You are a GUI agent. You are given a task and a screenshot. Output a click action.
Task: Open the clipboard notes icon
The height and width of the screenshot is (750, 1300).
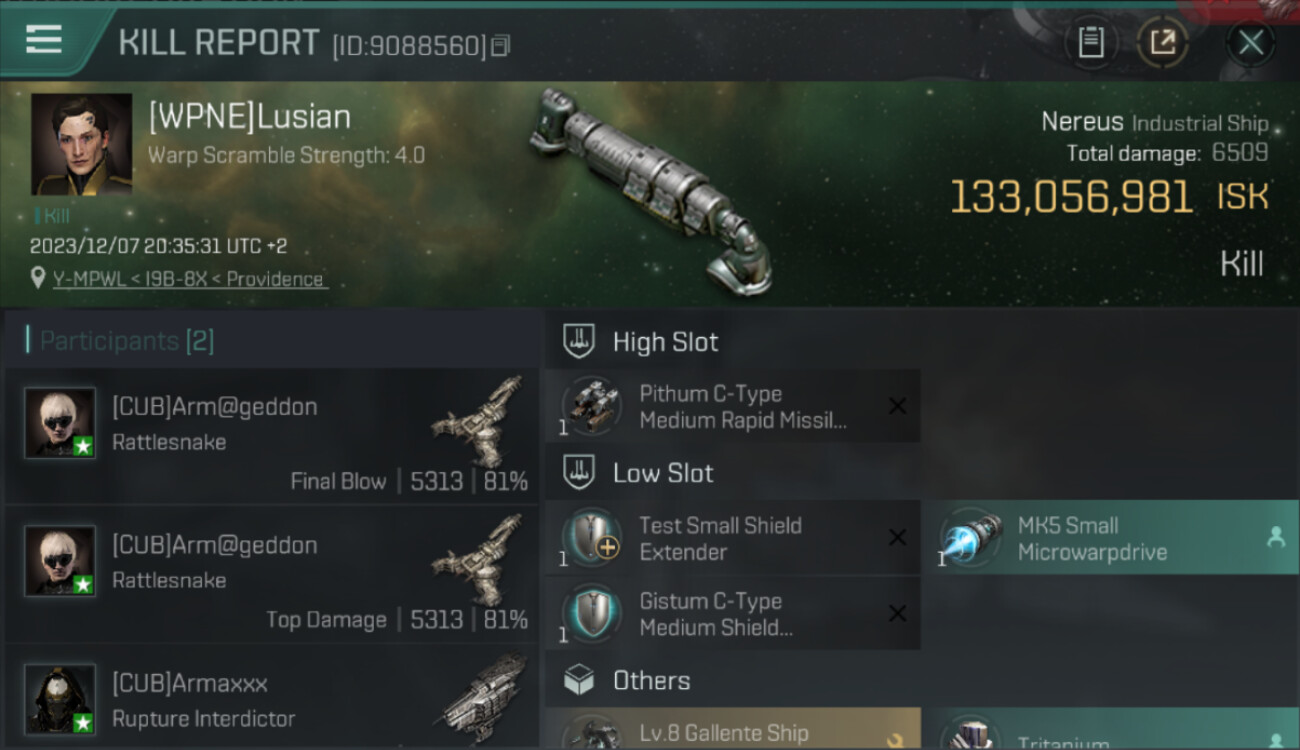(1090, 43)
